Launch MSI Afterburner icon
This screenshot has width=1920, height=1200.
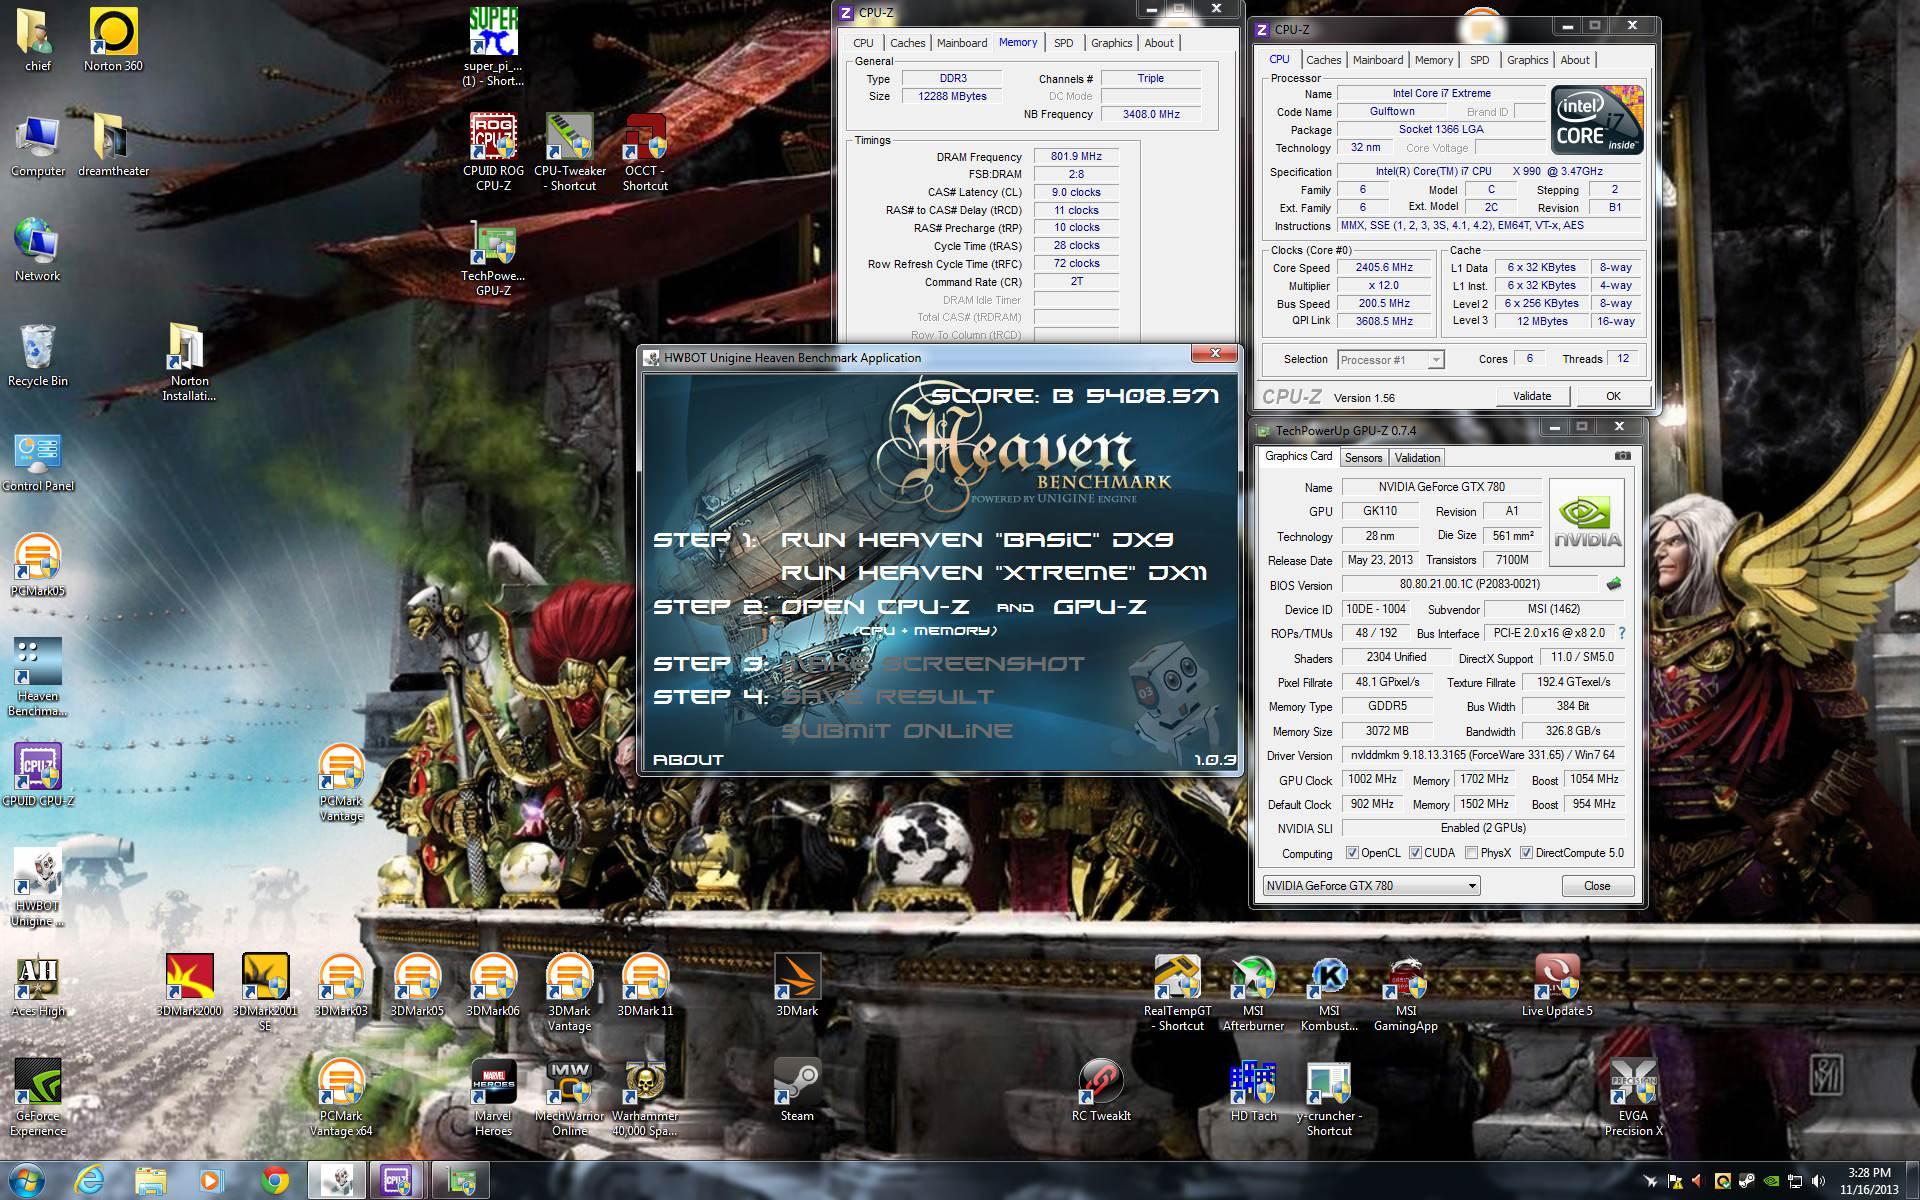click(x=1253, y=992)
